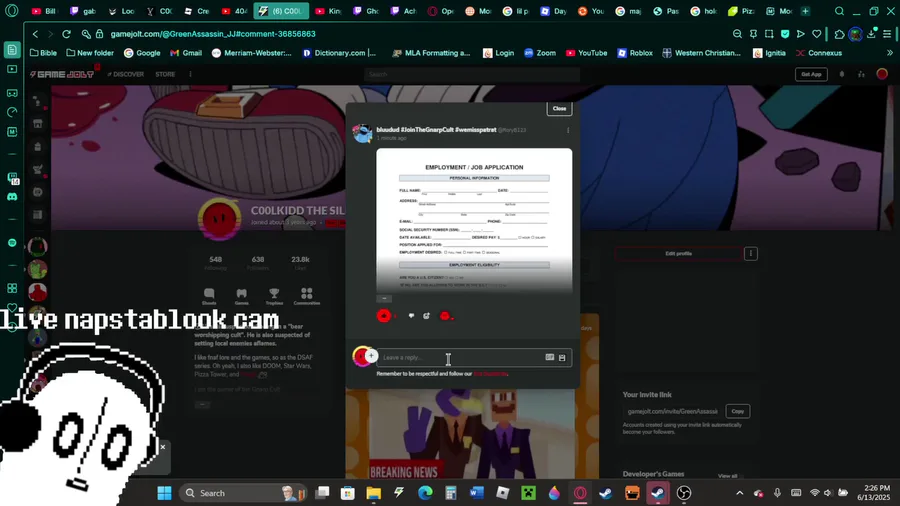The width and height of the screenshot is (900, 506).
Task: Click the site lock icon in the address bar
Action: (x=99, y=34)
